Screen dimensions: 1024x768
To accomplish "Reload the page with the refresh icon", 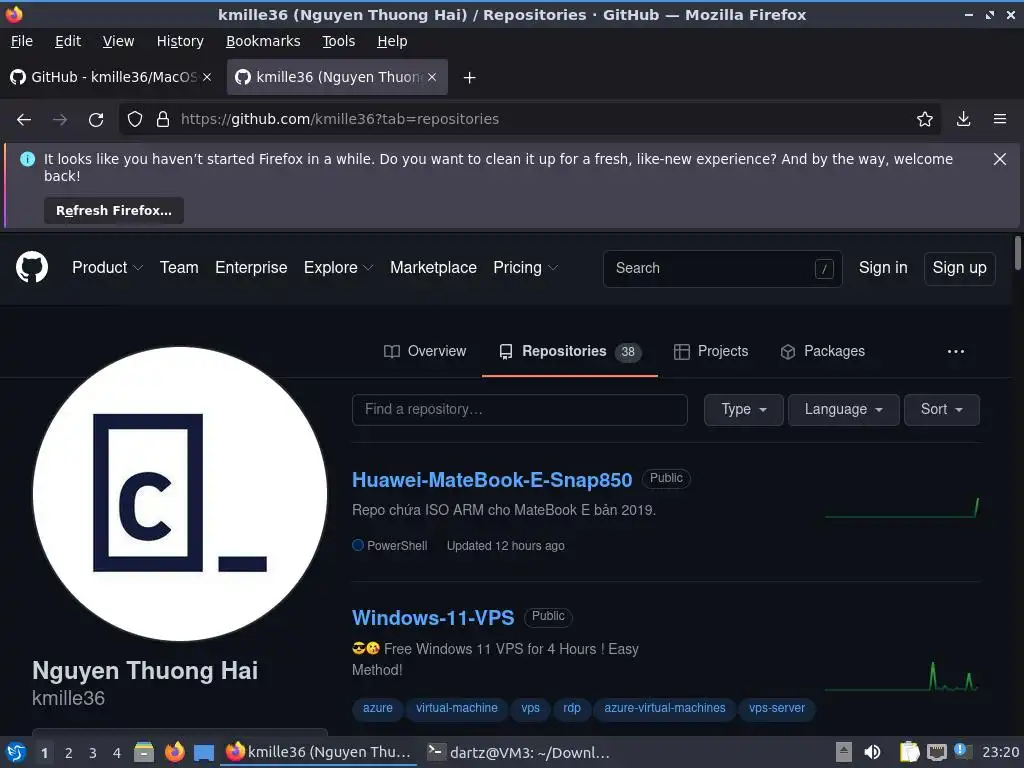I will tap(96, 120).
